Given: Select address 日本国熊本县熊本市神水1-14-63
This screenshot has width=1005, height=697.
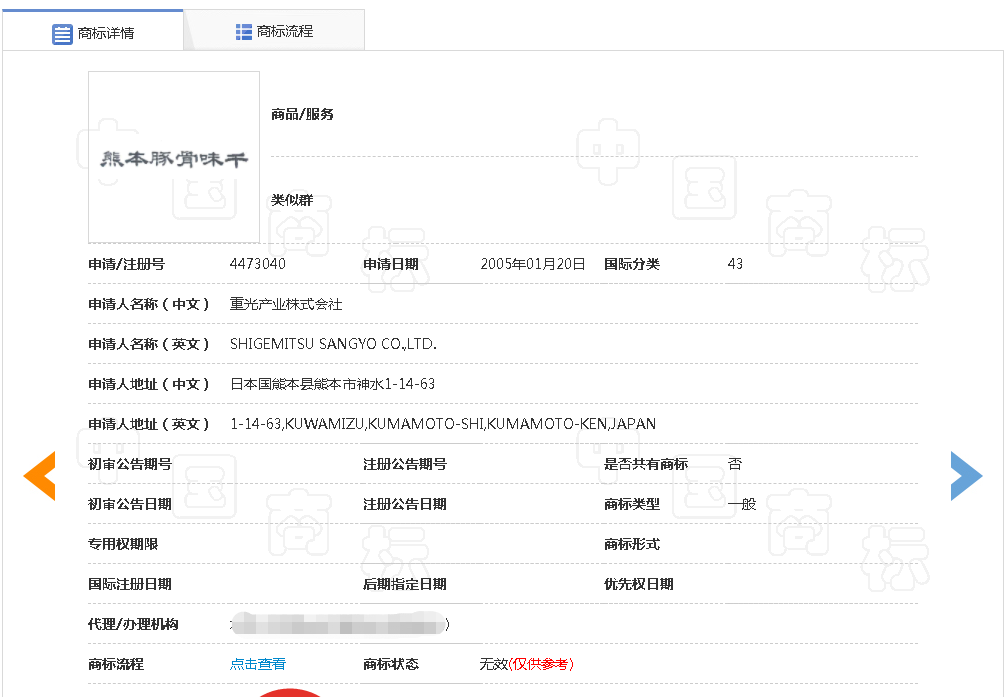Looking at the screenshot, I should [x=333, y=383].
